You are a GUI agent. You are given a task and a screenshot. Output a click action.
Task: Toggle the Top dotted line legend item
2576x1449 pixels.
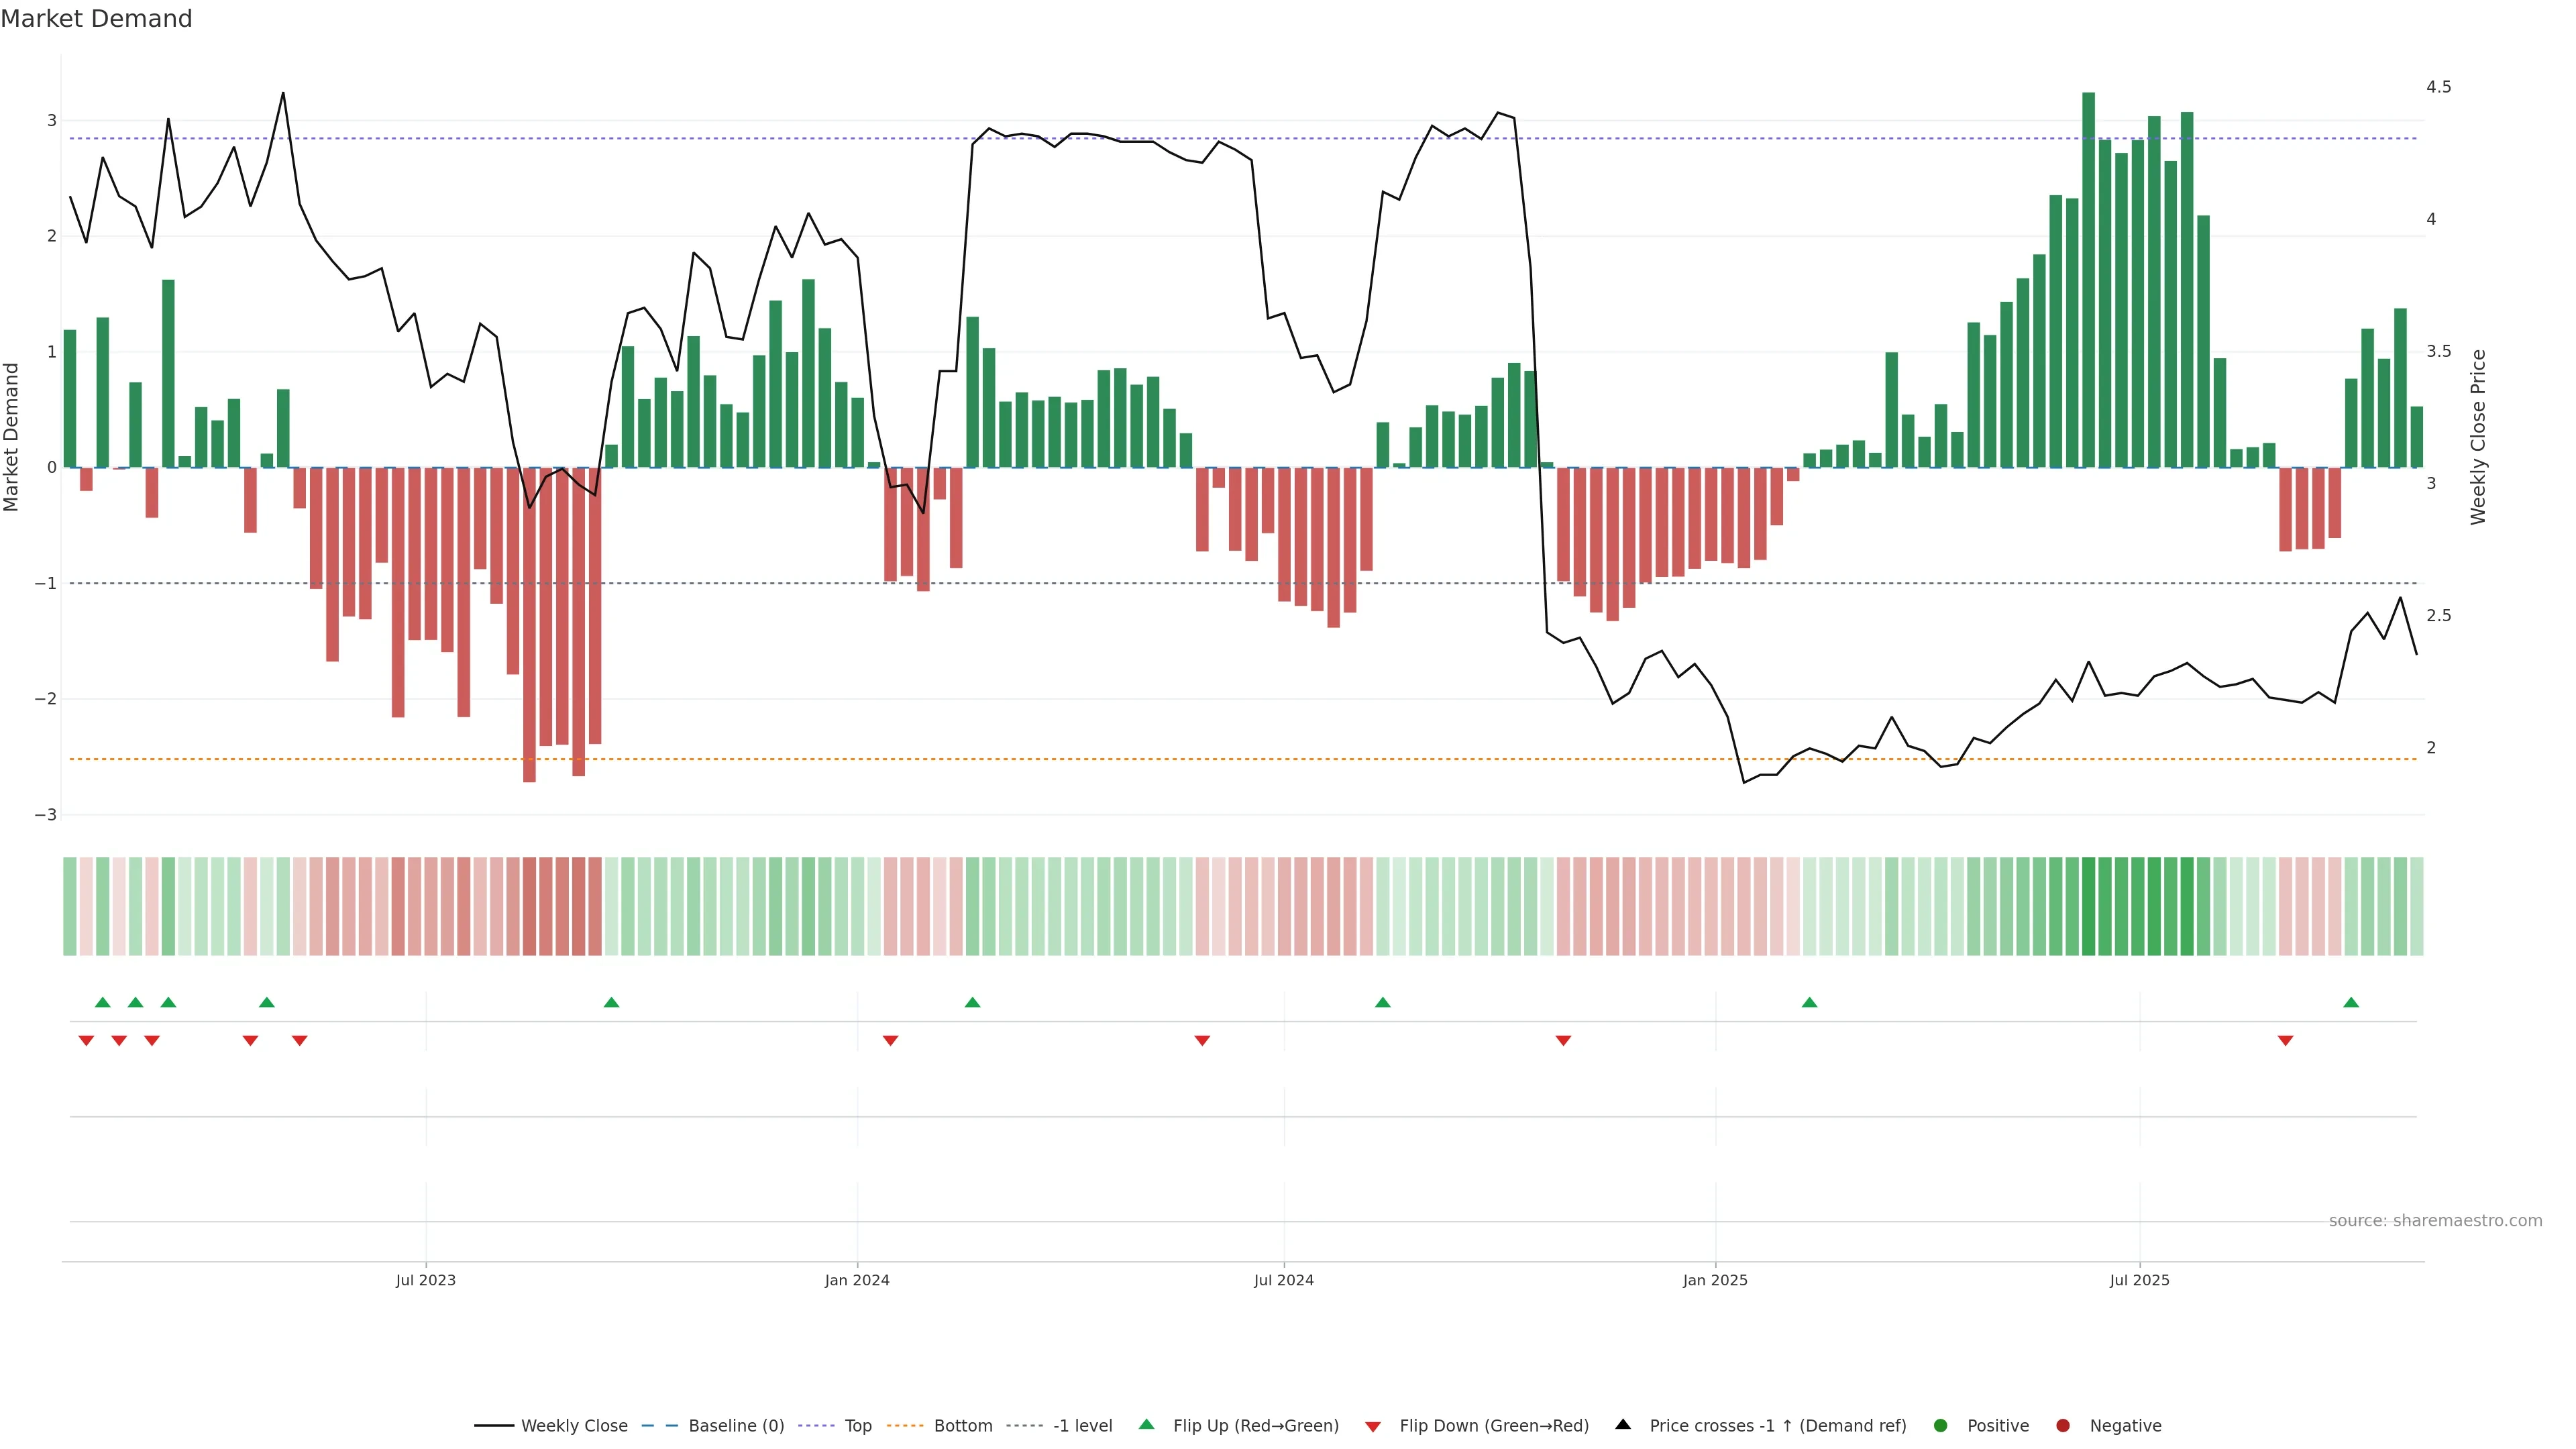(x=857, y=1426)
